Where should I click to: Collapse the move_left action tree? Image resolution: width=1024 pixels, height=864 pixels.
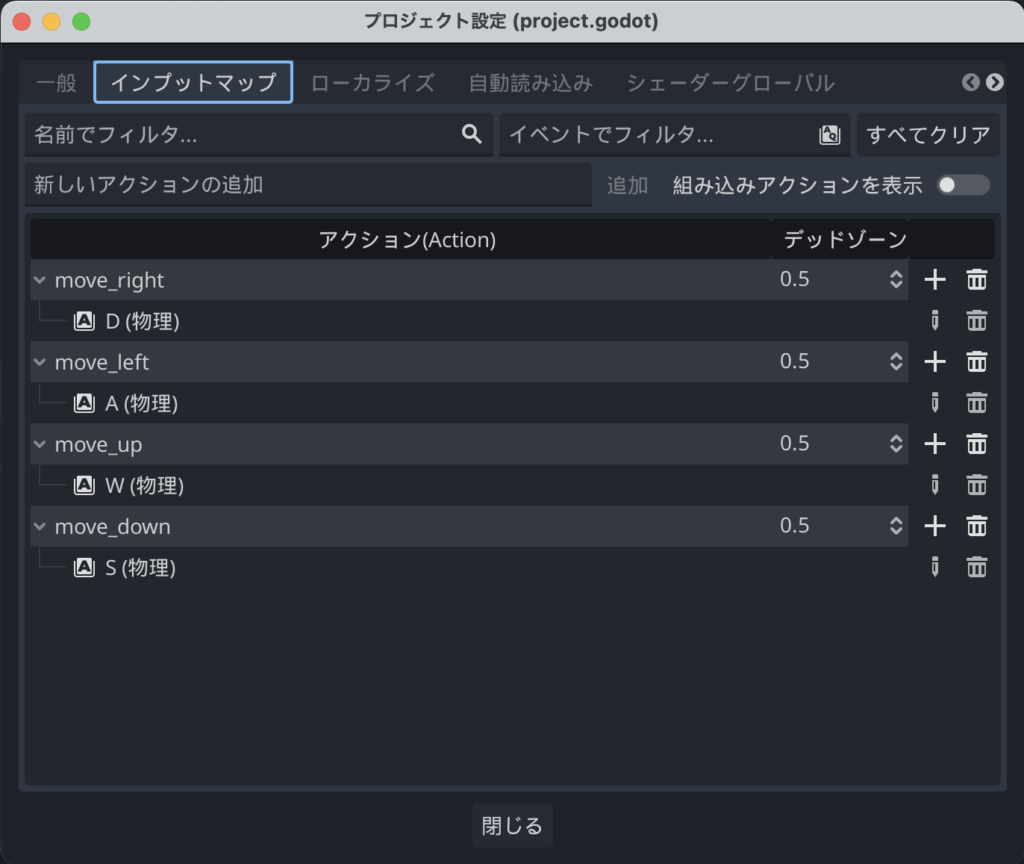(x=40, y=363)
